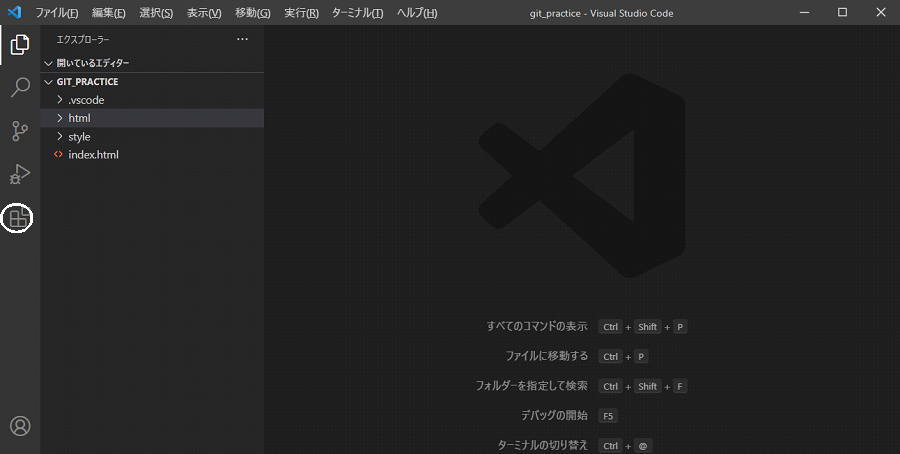Click the @ key badge
This screenshot has height=454, width=900.
click(643, 445)
